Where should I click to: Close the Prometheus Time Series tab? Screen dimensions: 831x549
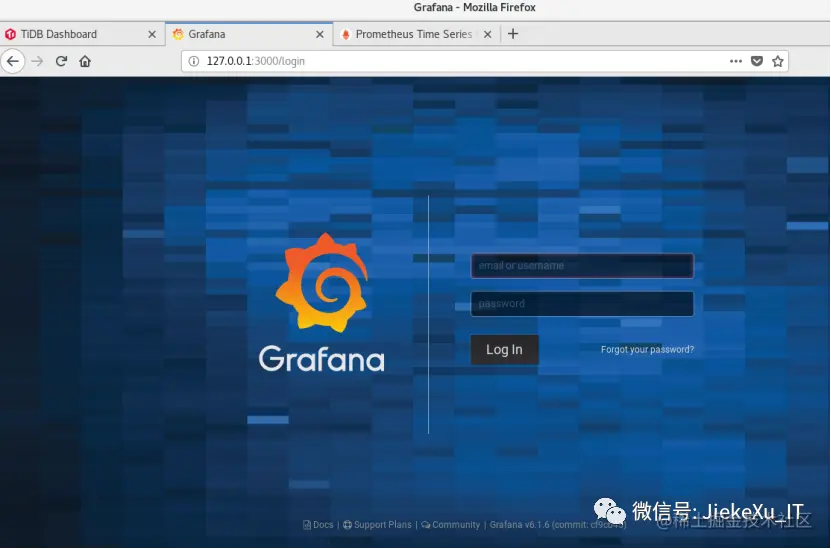488,34
